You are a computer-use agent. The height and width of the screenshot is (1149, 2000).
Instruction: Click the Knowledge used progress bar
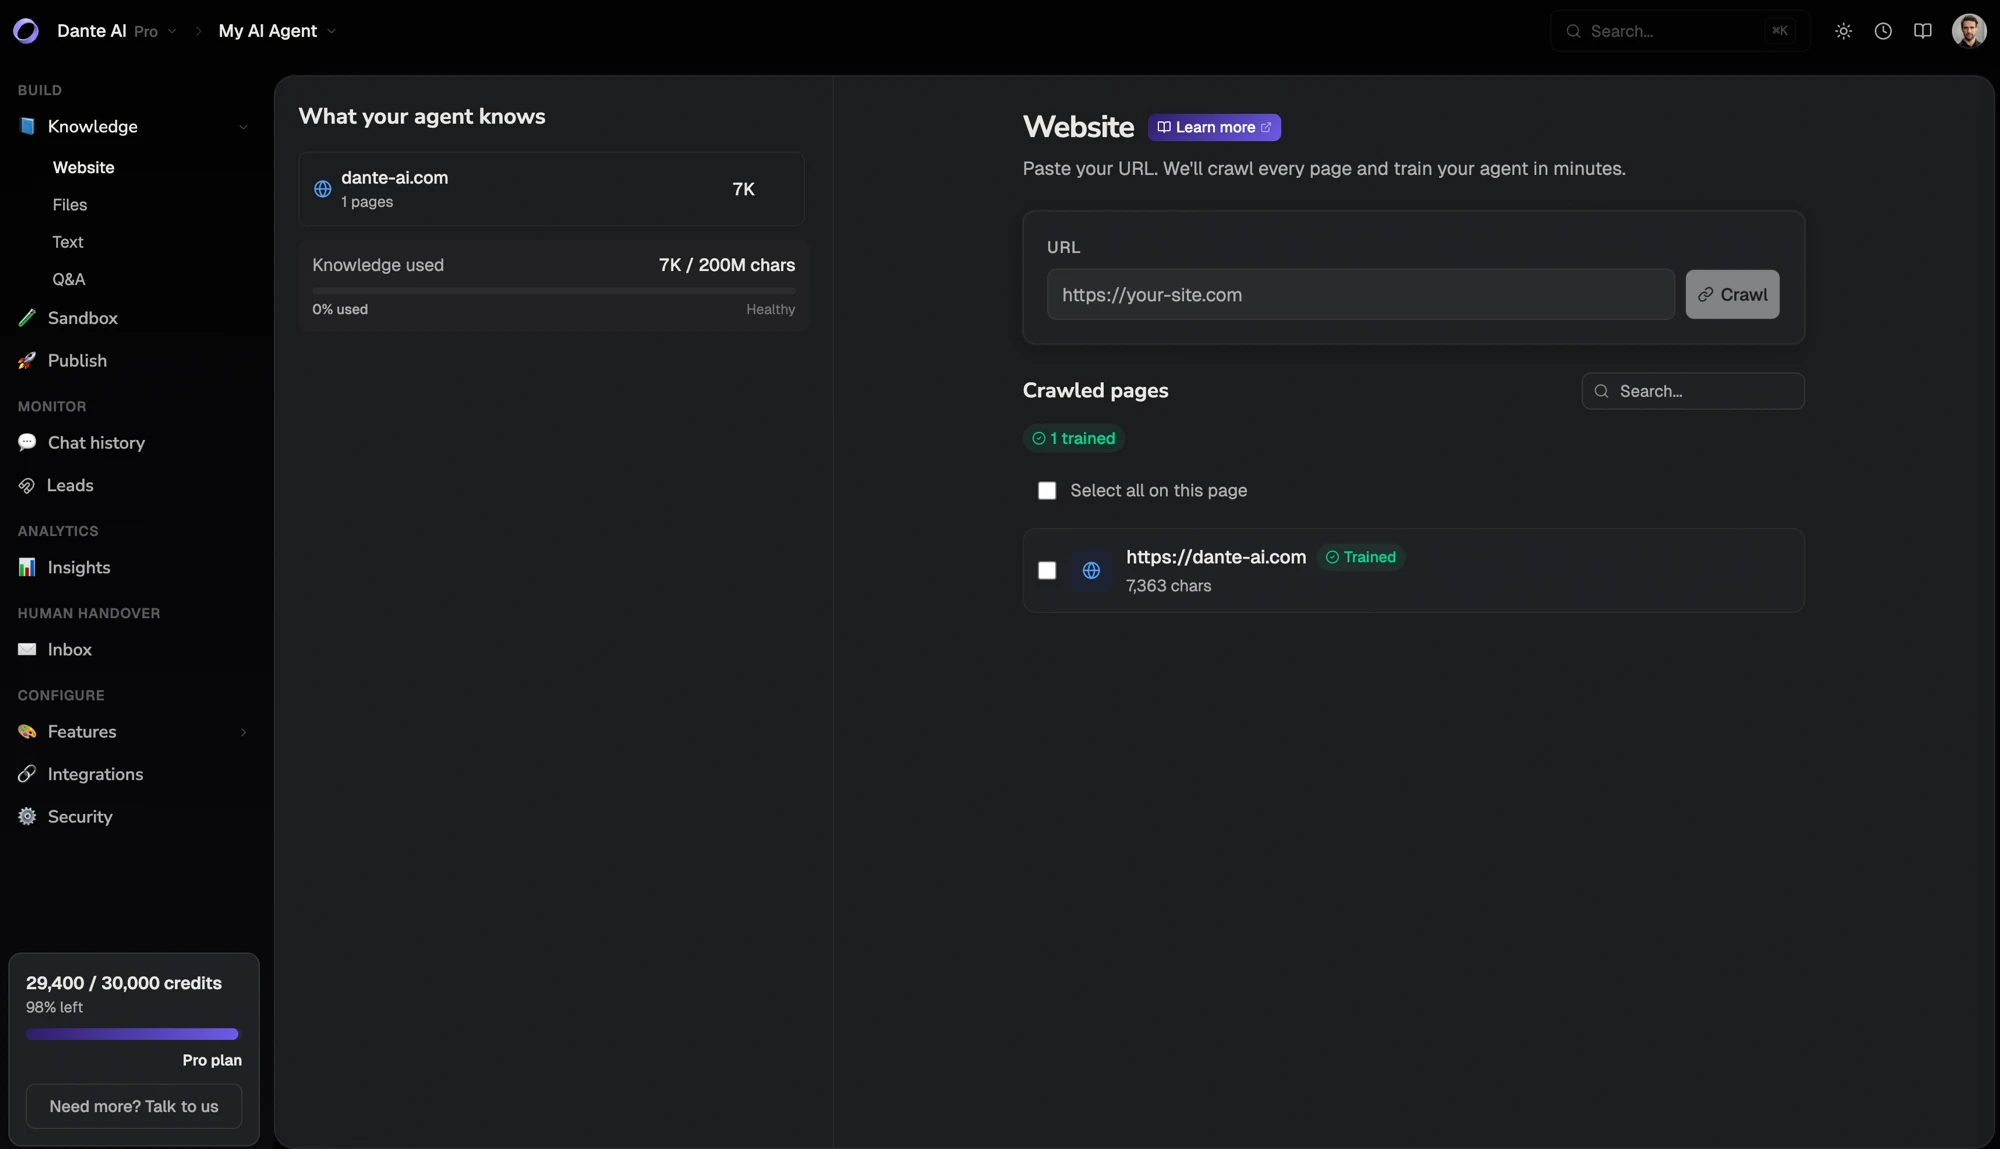(553, 291)
